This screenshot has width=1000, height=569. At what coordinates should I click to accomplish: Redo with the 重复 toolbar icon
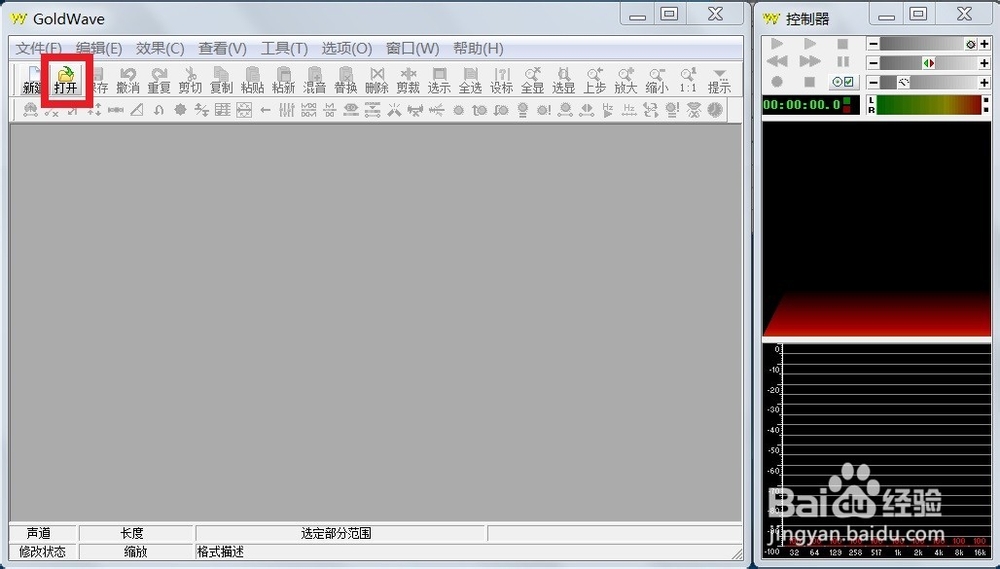[159, 80]
